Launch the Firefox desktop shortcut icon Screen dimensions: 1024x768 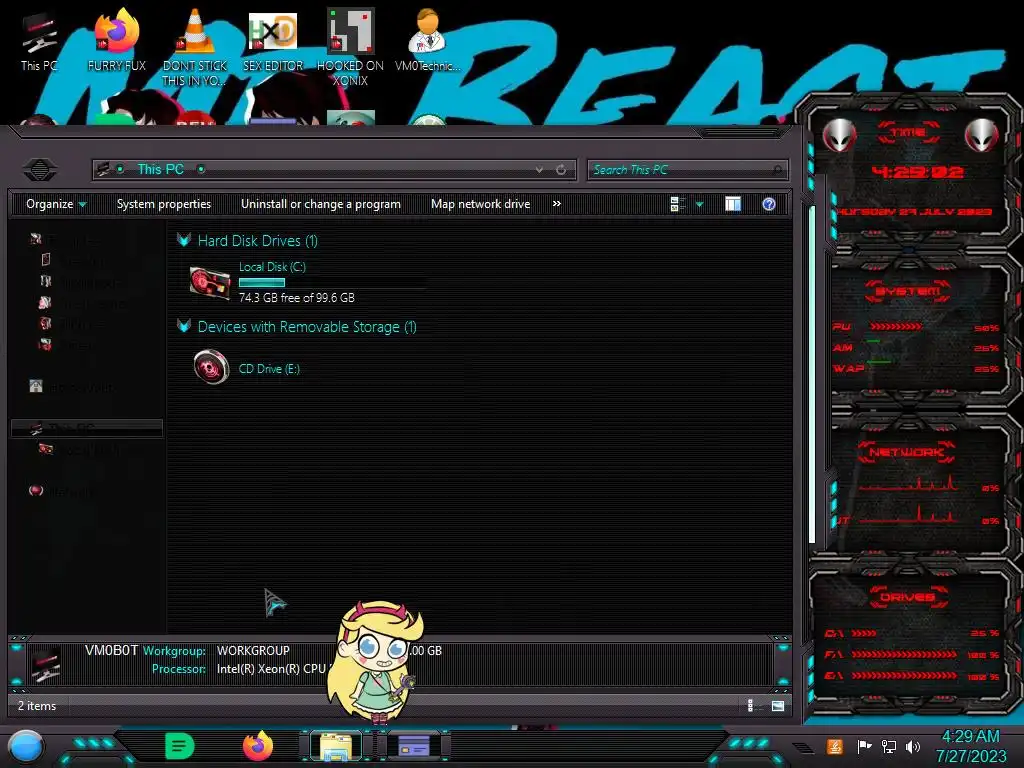(116, 31)
